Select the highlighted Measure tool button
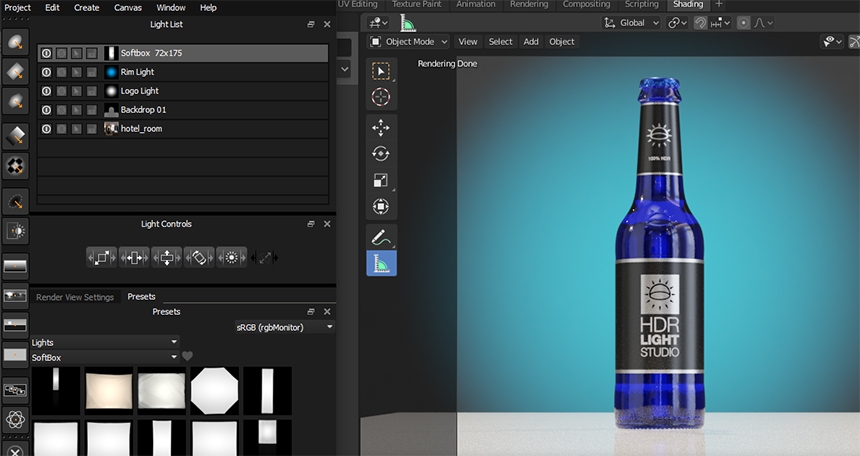Image resolution: width=860 pixels, height=456 pixels. tap(381, 263)
